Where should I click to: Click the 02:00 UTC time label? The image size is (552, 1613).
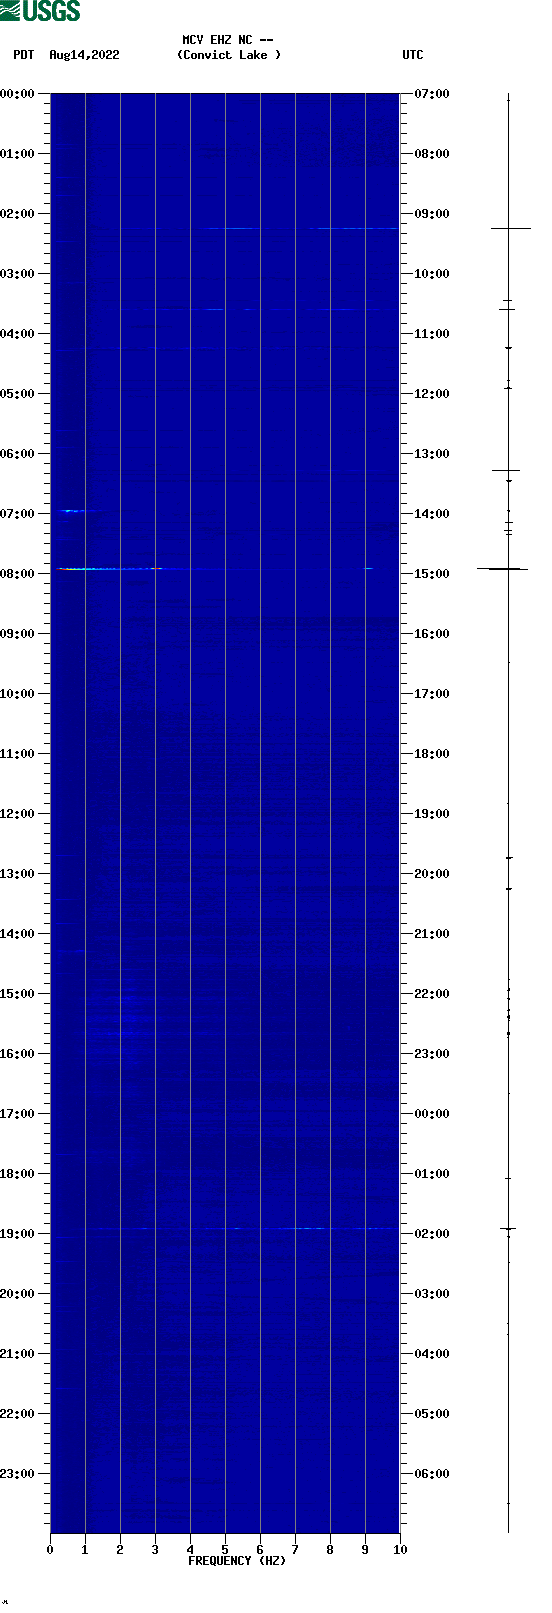pos(432,1234)
